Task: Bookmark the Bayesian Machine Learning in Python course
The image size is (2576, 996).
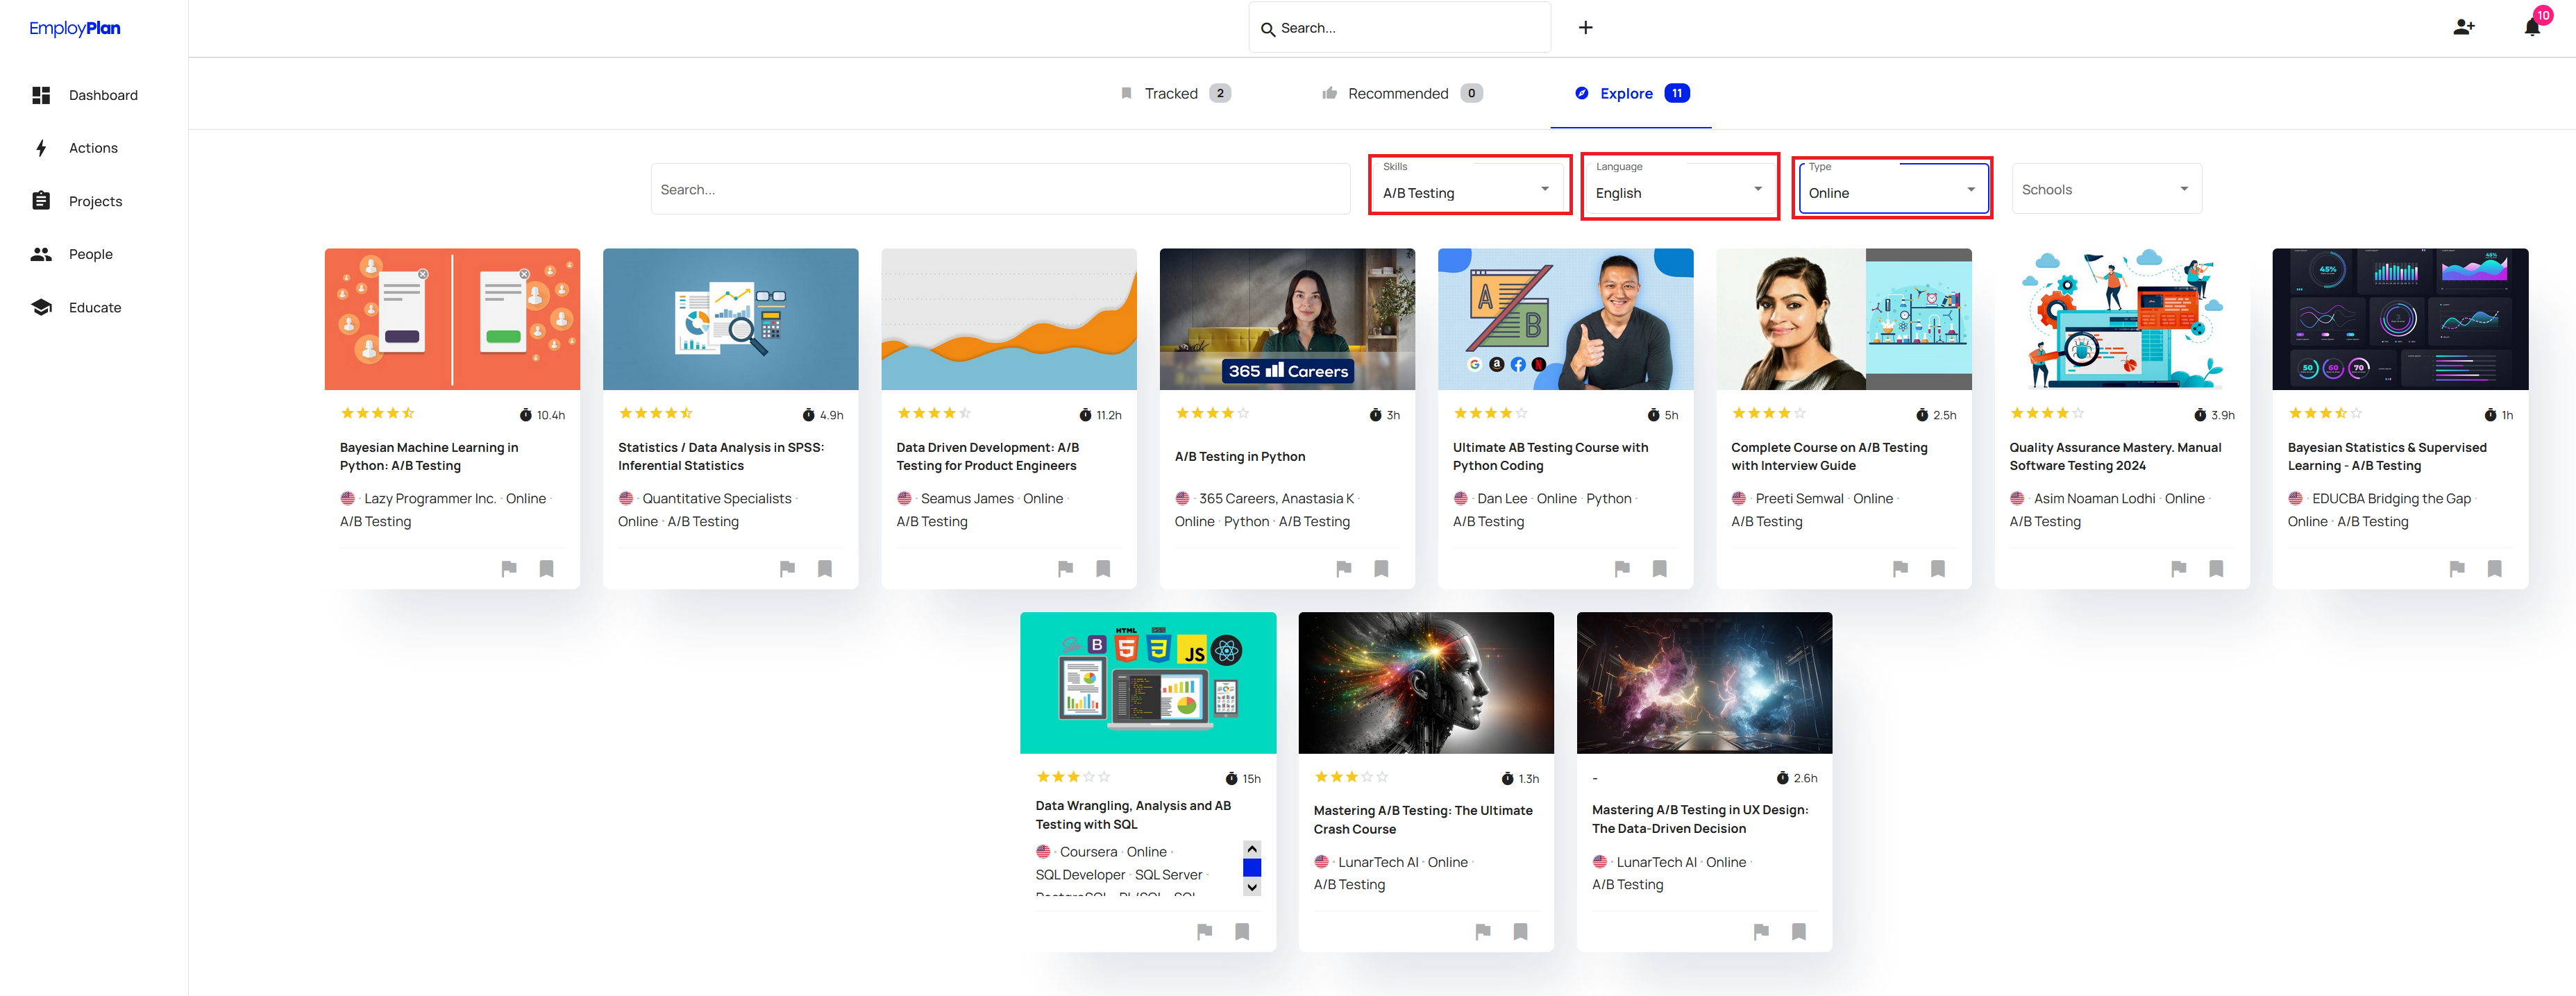Action: pos(546,569)
